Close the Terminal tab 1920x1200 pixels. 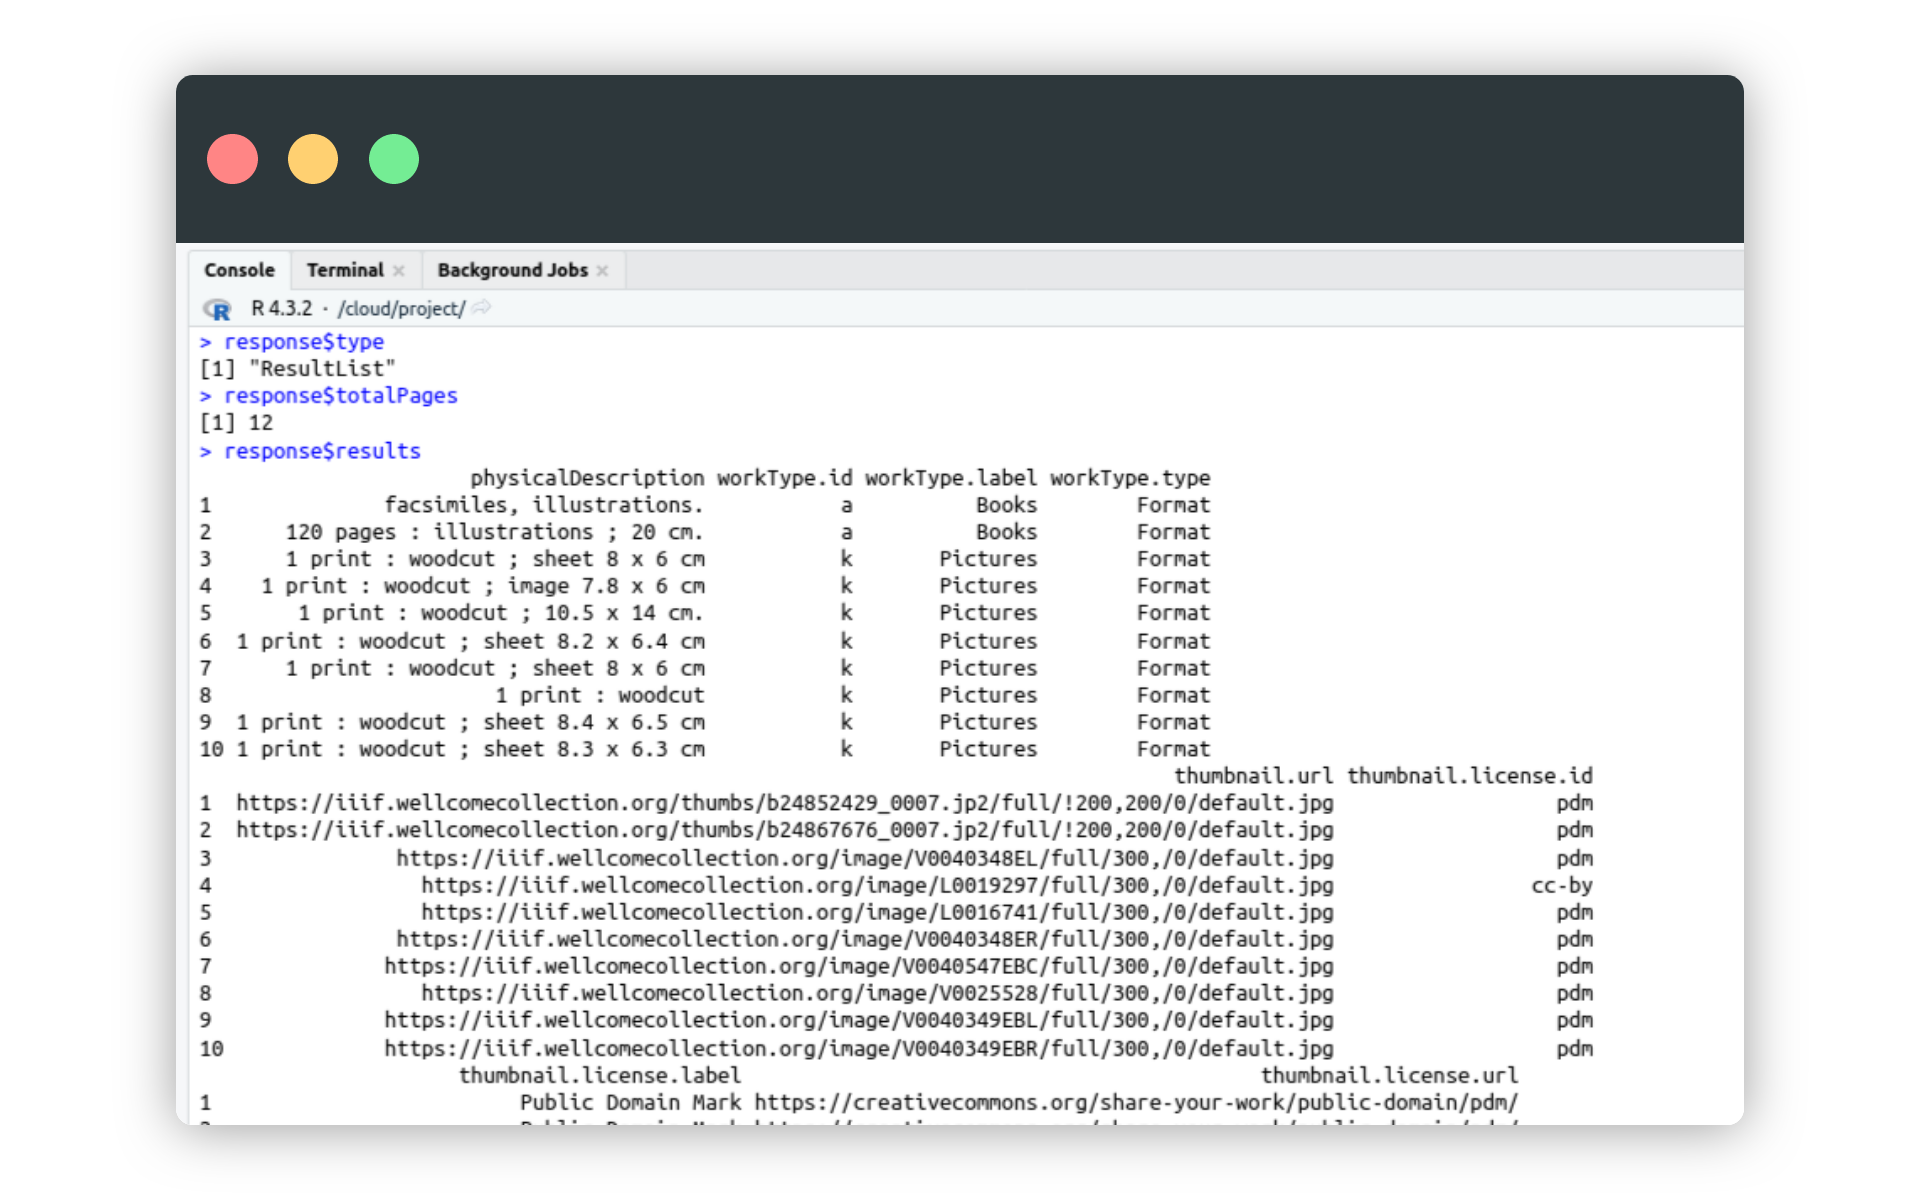click(399, 271)
